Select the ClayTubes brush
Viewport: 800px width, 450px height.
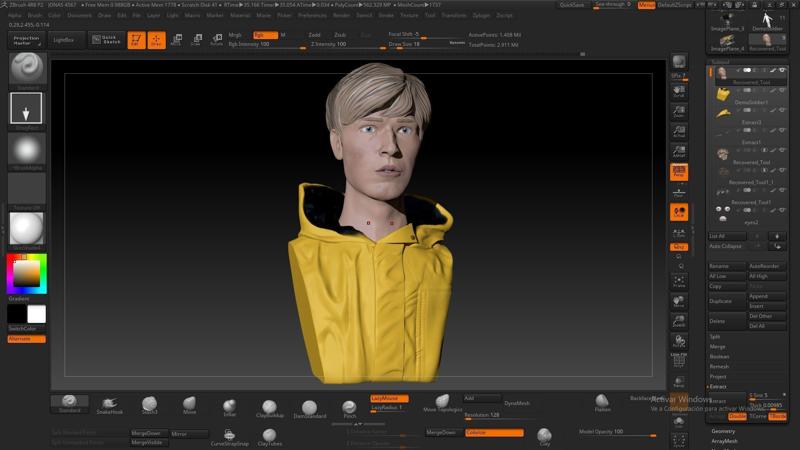pyautogui.click(x=269, y=435)
